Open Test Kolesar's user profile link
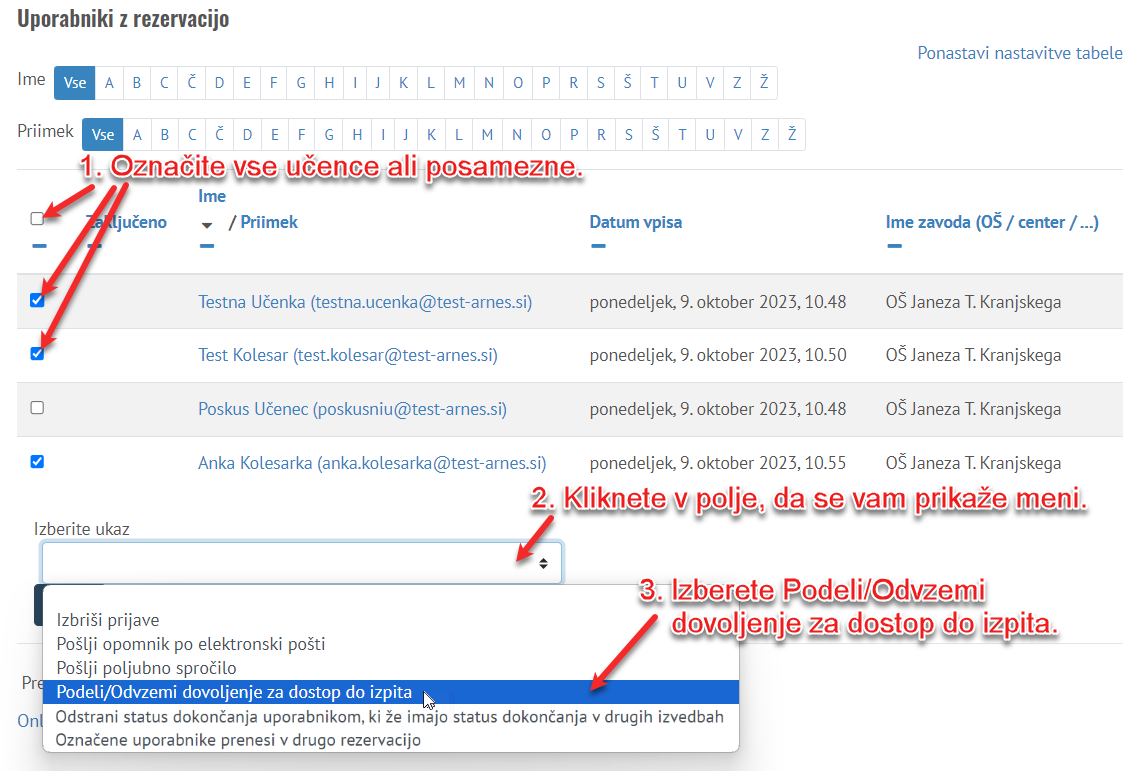The width and height of the screenshot is (1138, 771). 347,355
